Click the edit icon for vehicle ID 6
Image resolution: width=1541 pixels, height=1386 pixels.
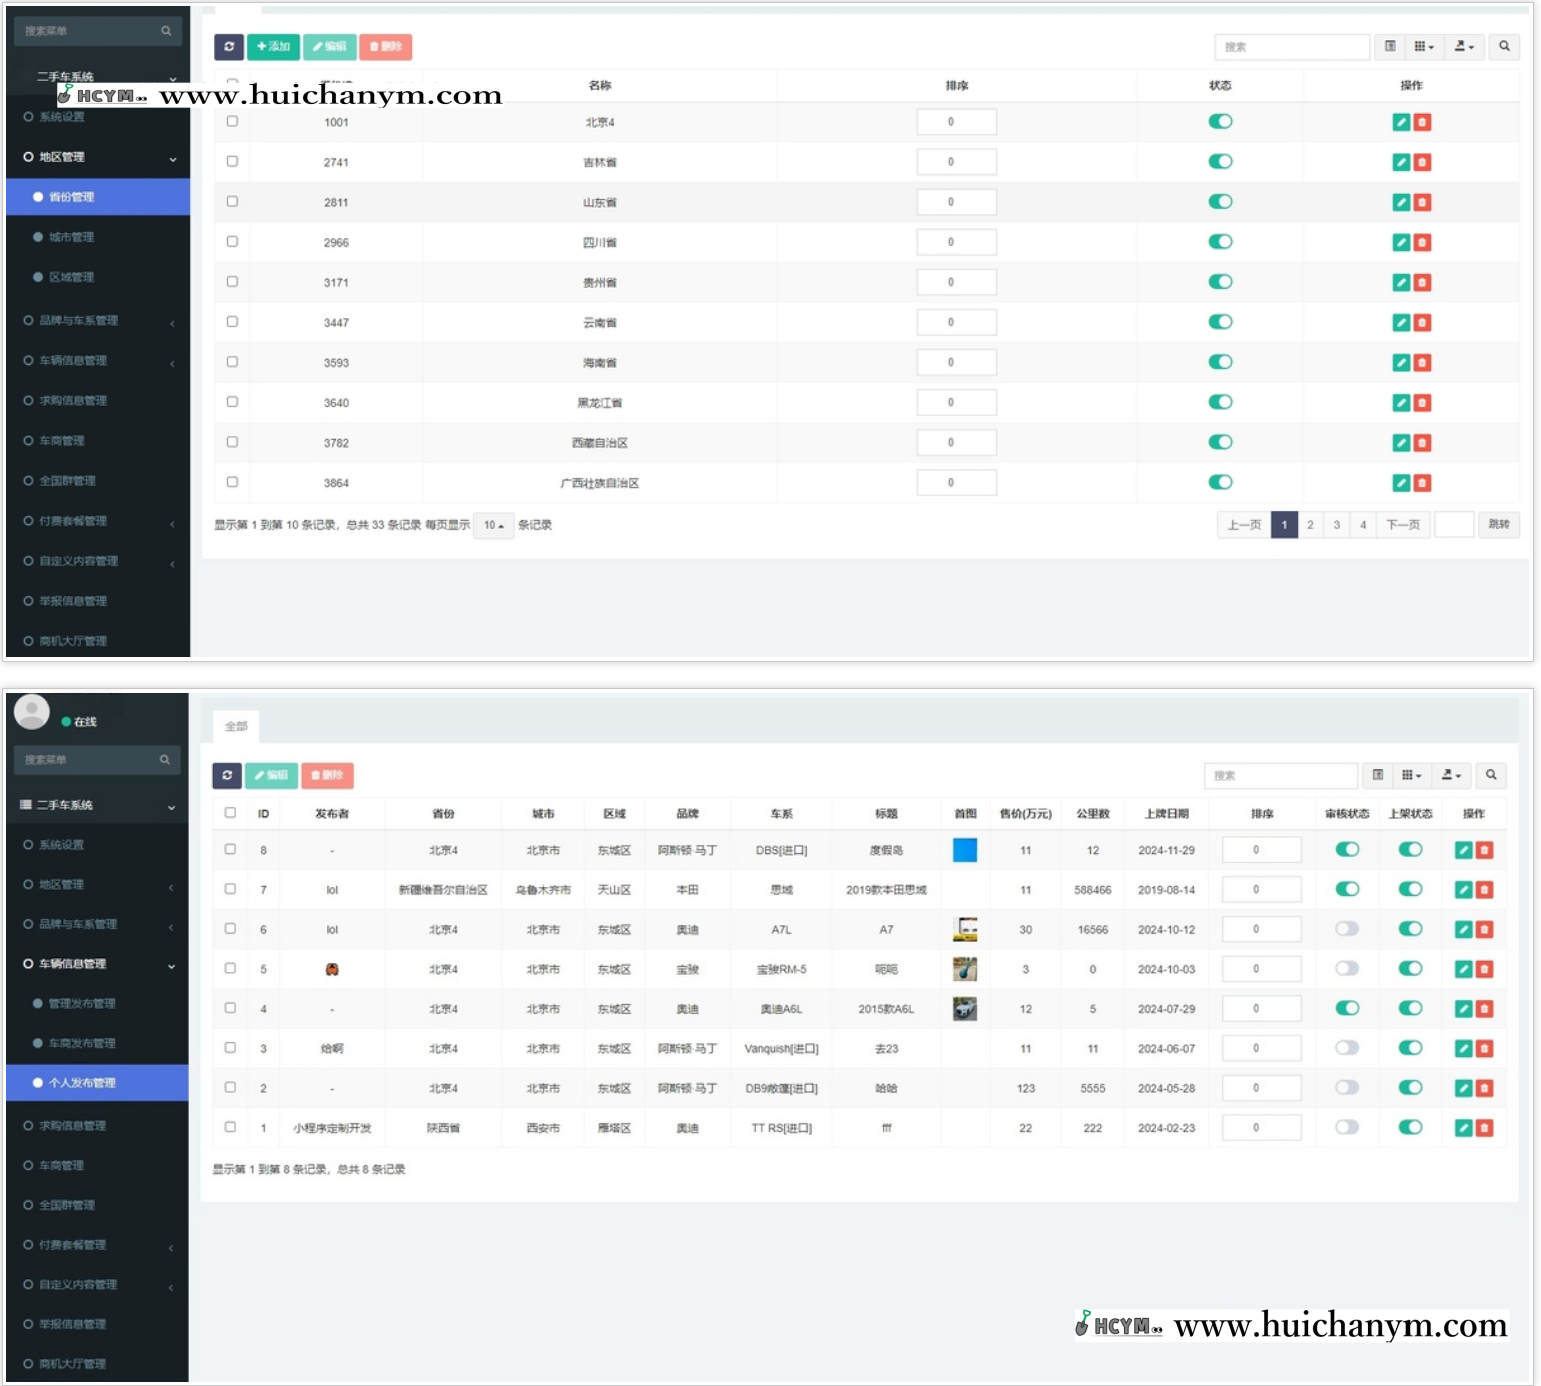point(1463,929)
